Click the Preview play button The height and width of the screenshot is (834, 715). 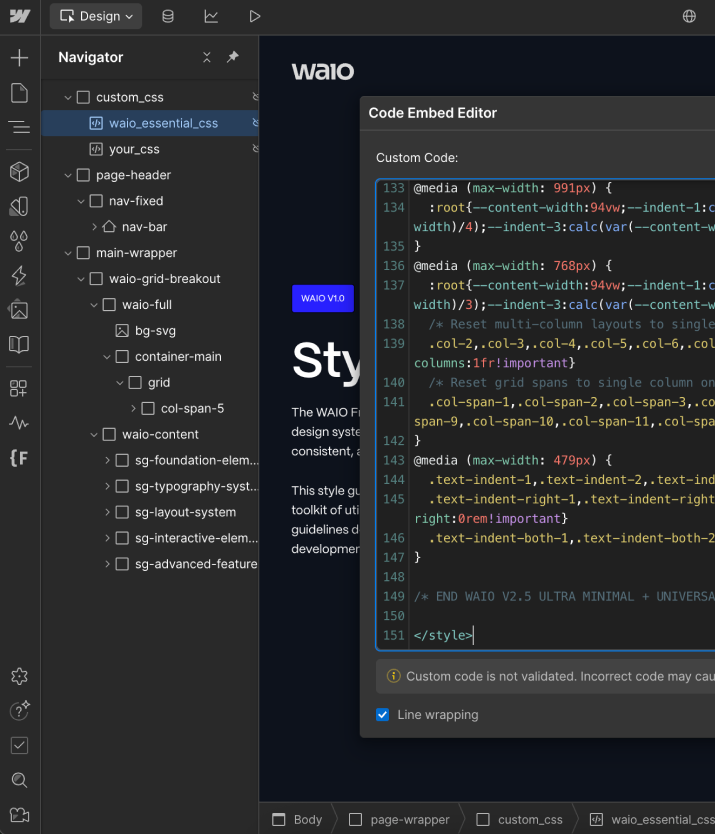pos(255,16)
